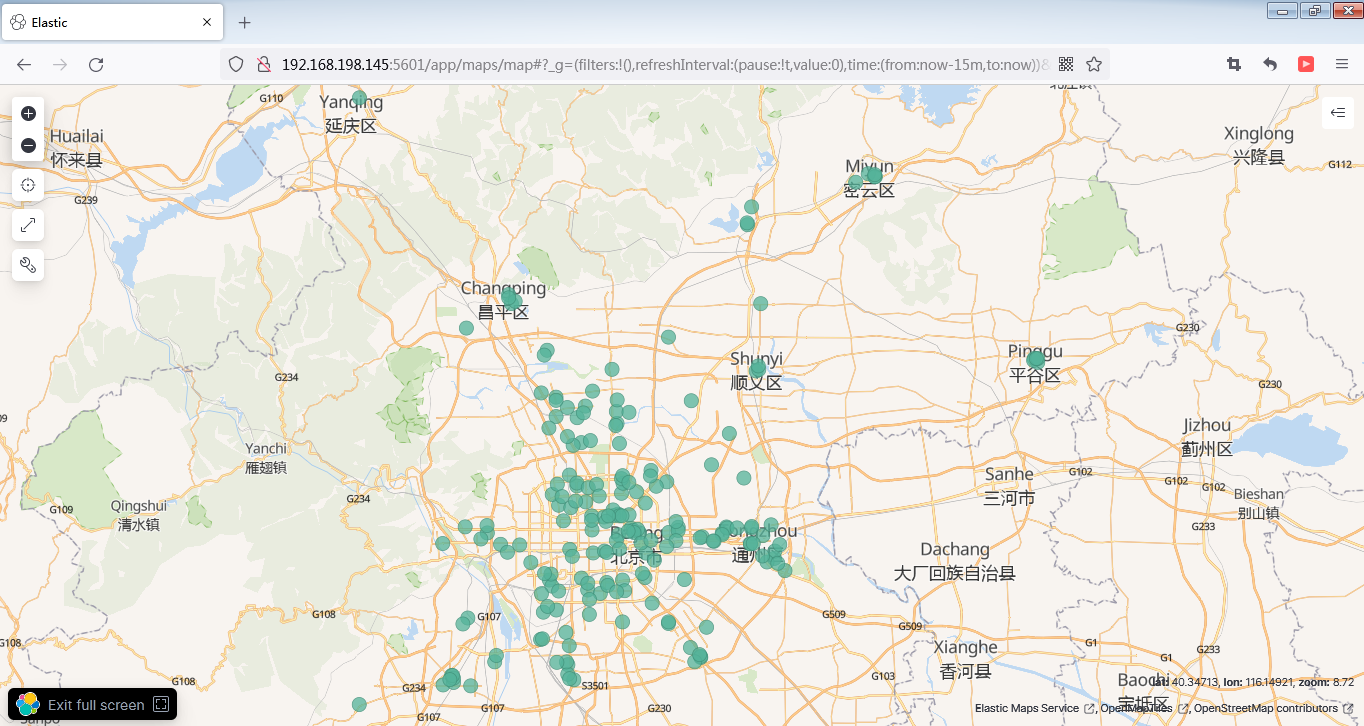This screenshot has width=1364, height=726.
Task: Open the map tools wrench icon
Action: point(28,265)
